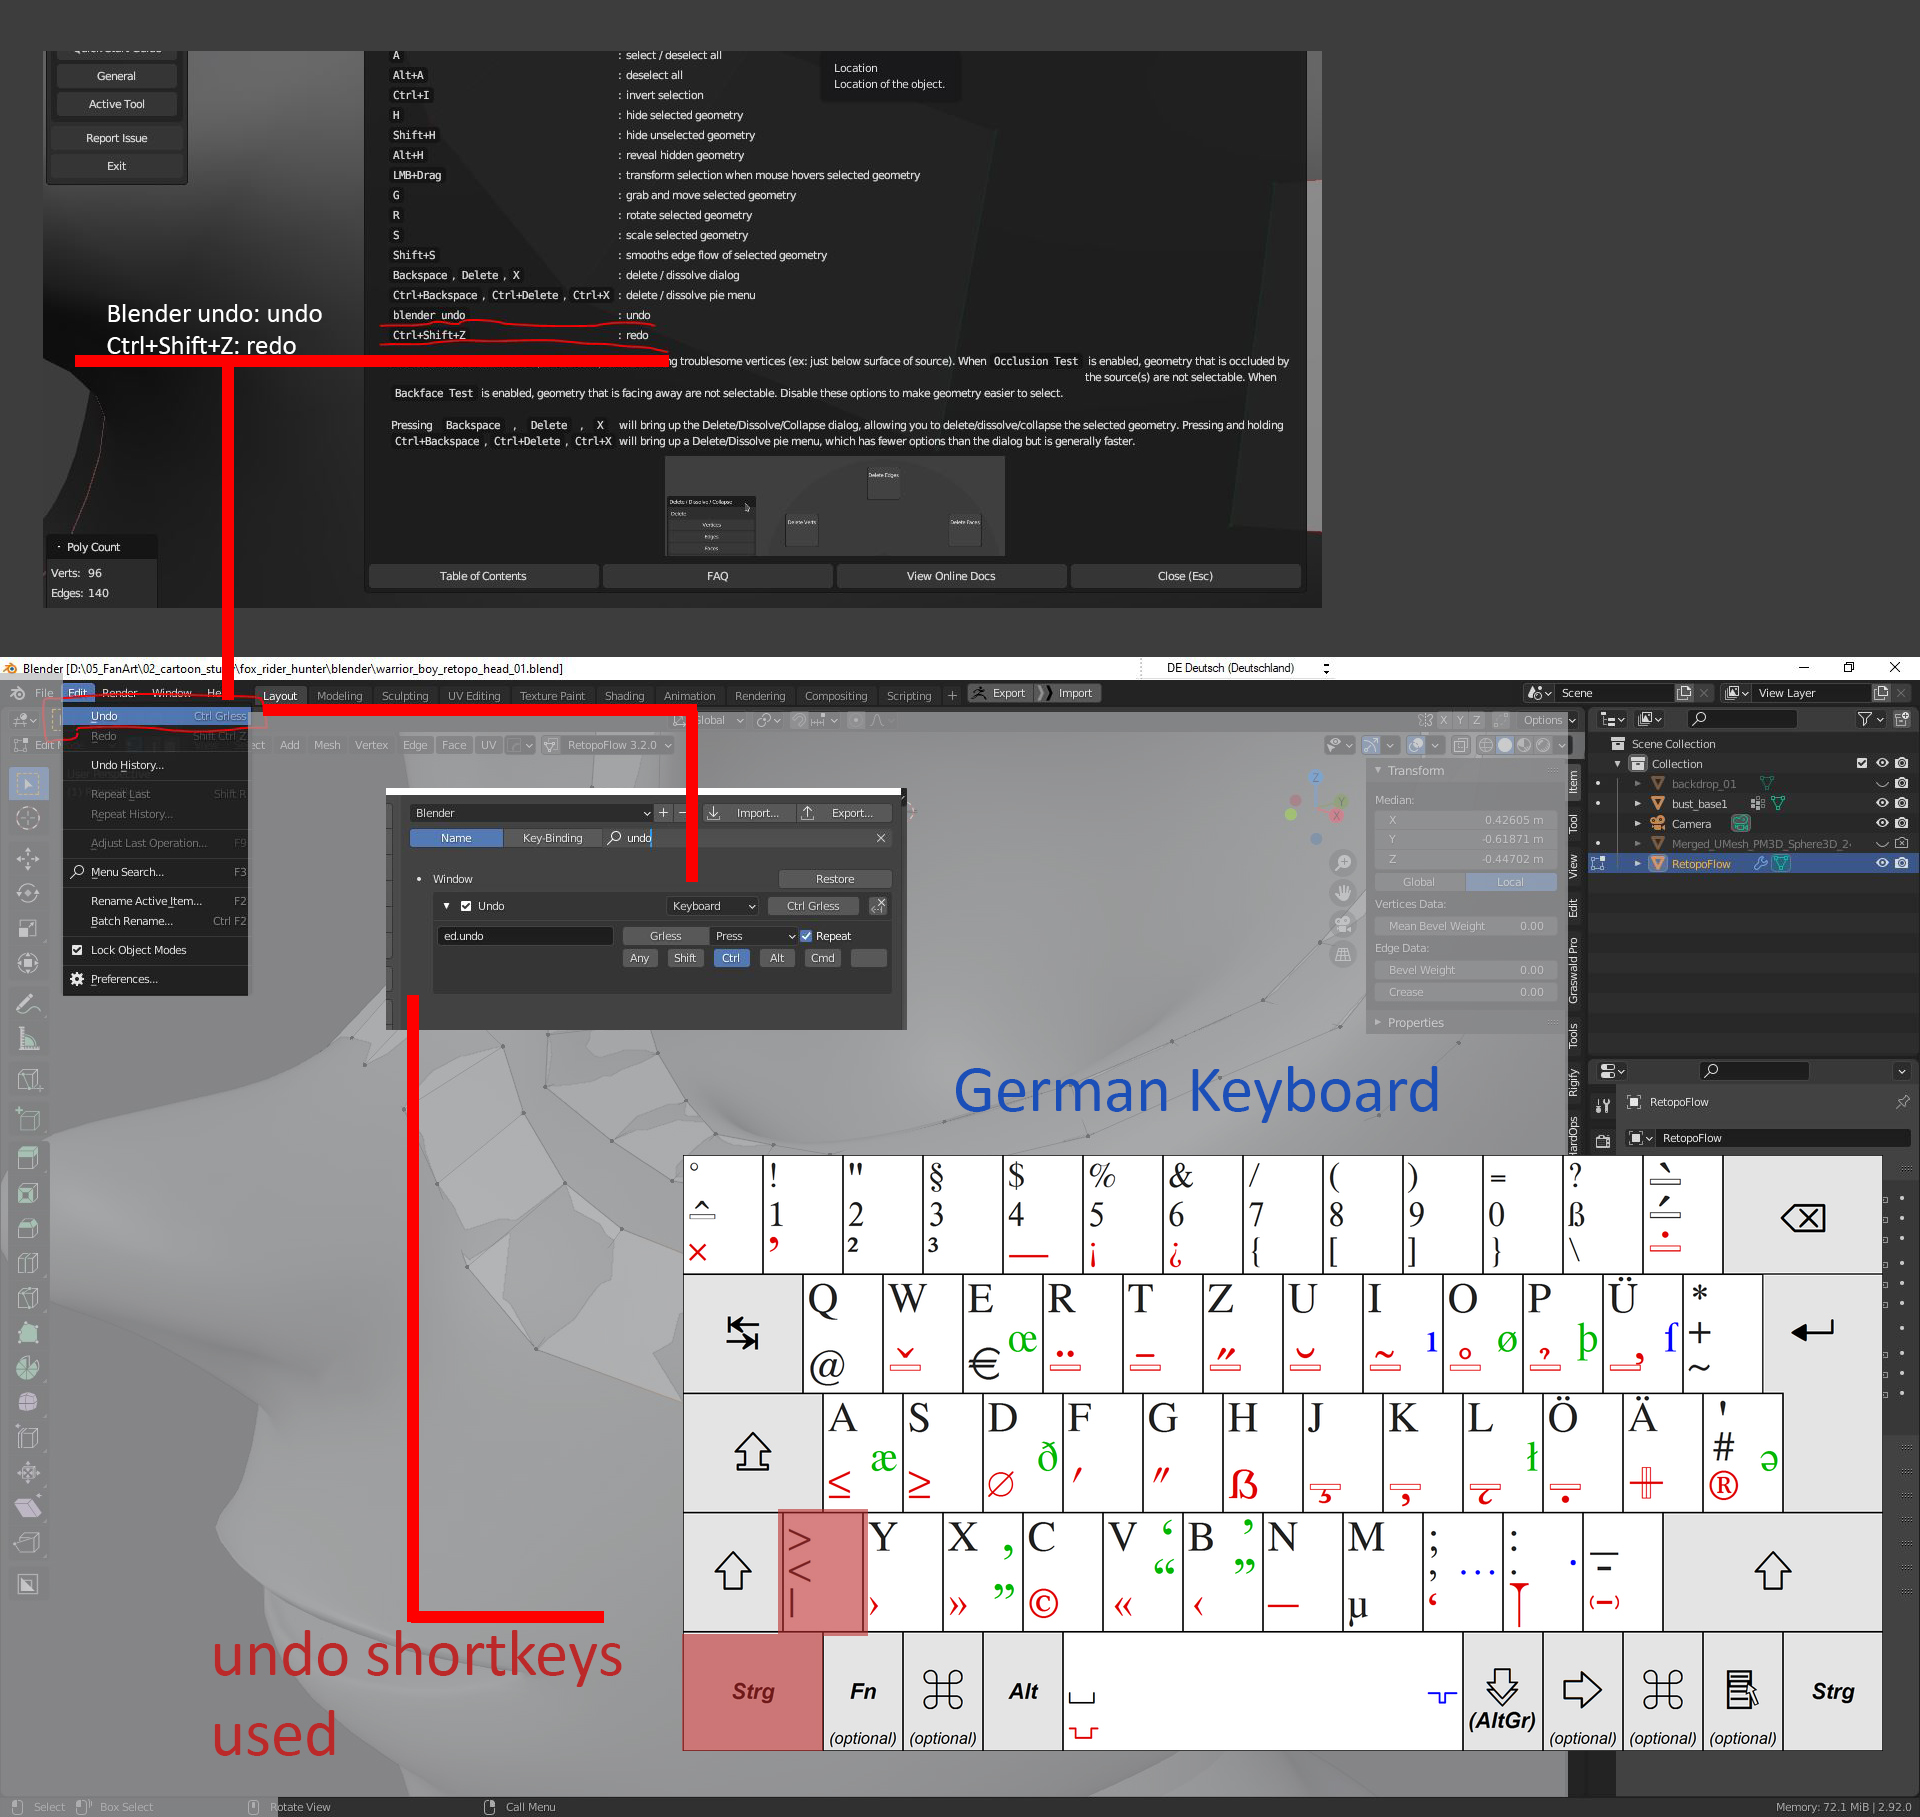Click new collection icon in outliner
Viewport: 1920px width, 1817px height.
coord(1902,719)
